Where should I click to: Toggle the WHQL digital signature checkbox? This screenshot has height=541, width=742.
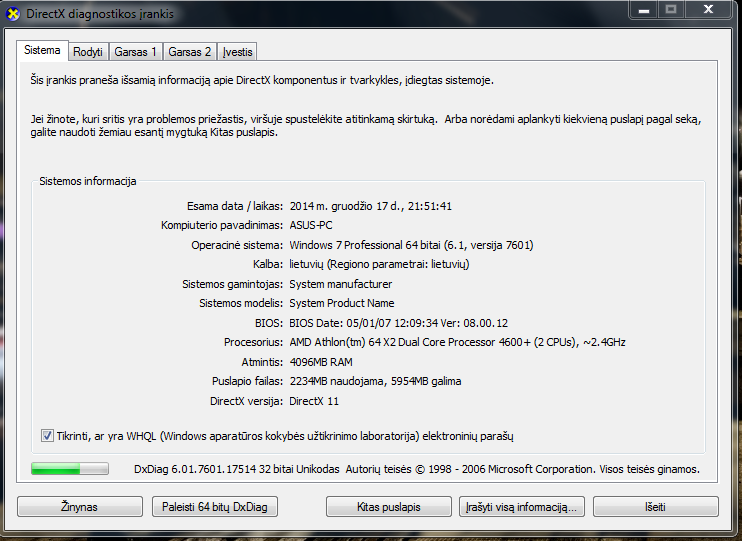(47, 435)
